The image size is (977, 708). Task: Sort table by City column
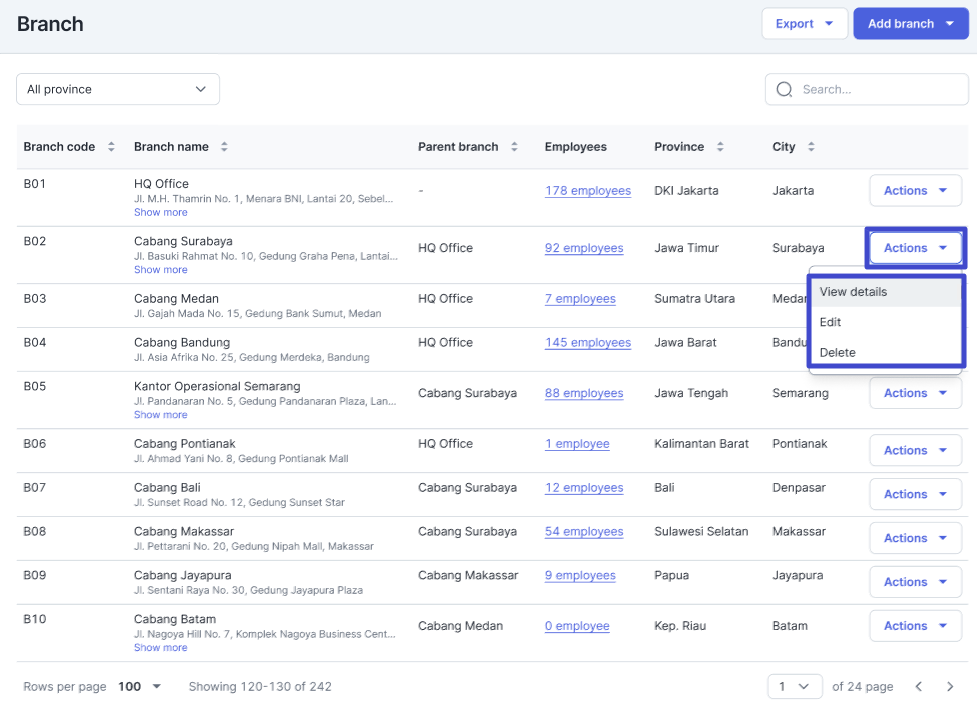(811, 147)
